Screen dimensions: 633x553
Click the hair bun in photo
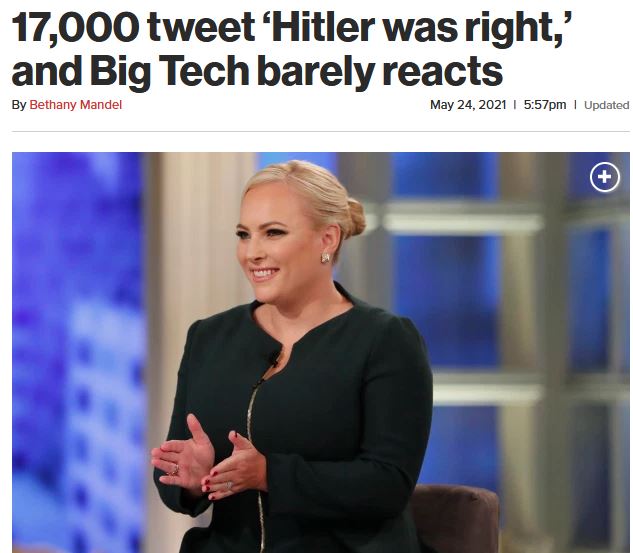[x=354, y=218]
